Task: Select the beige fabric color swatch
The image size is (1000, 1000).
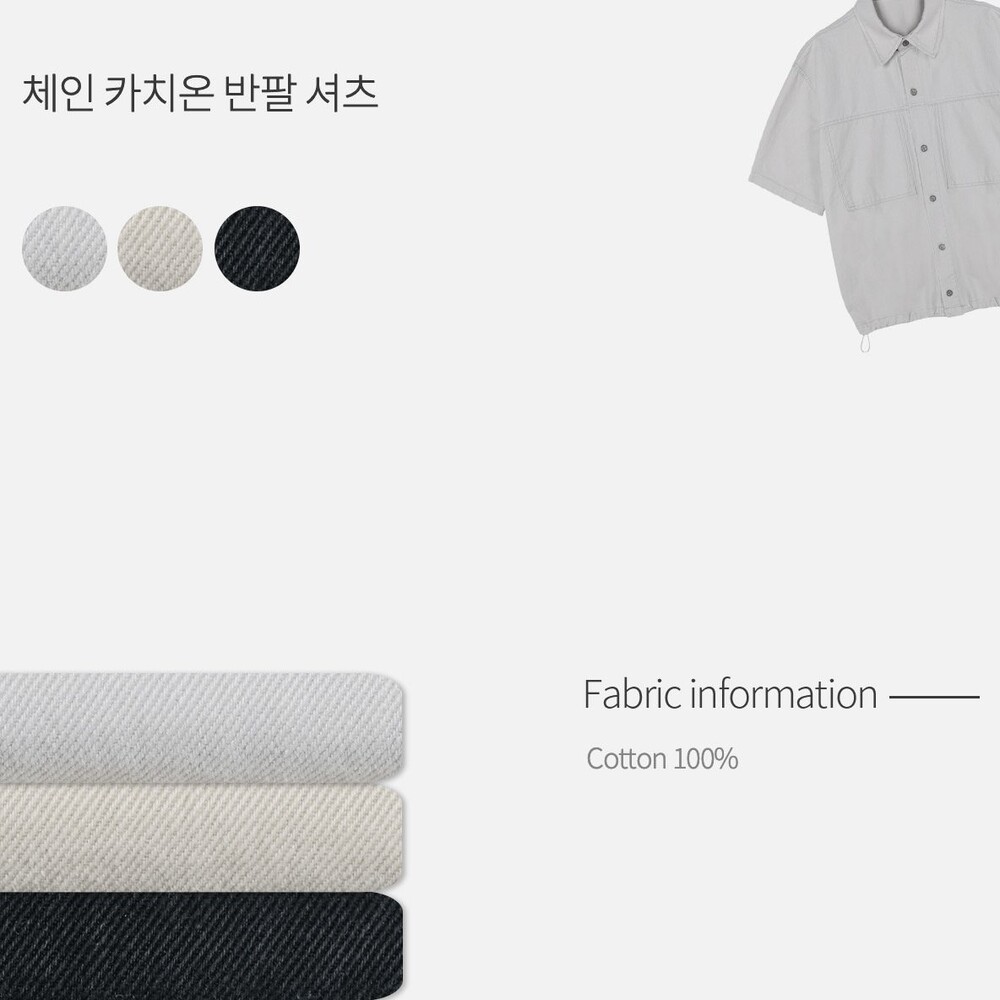Action: tap(160, 248)
